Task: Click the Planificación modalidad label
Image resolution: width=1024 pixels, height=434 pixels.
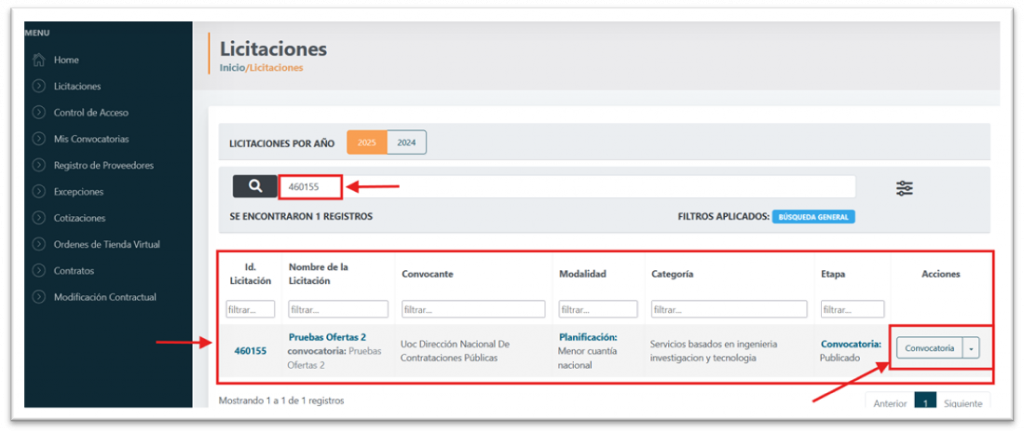Action: pos(588,337)
